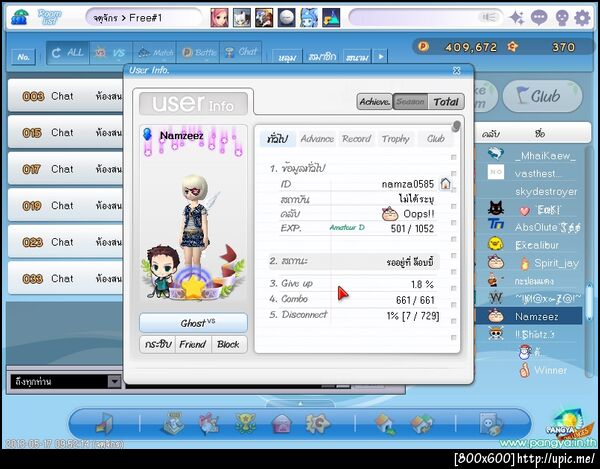Select room 017 Chat in list
Viewport: 600px width, 469px height.
pyautogui.click(x=66, y=169)
